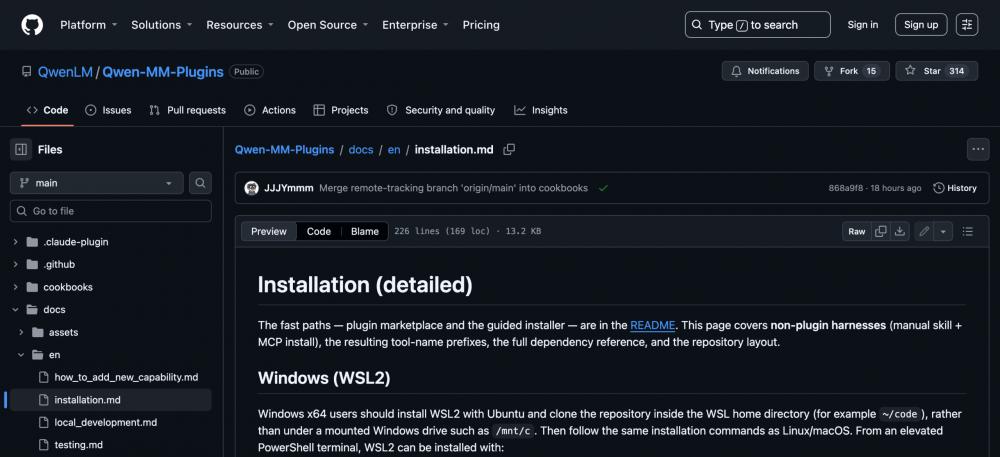Open more edit options dropdown arrow
This screenshot has height=457, width=1000.
tap(943, 231)
